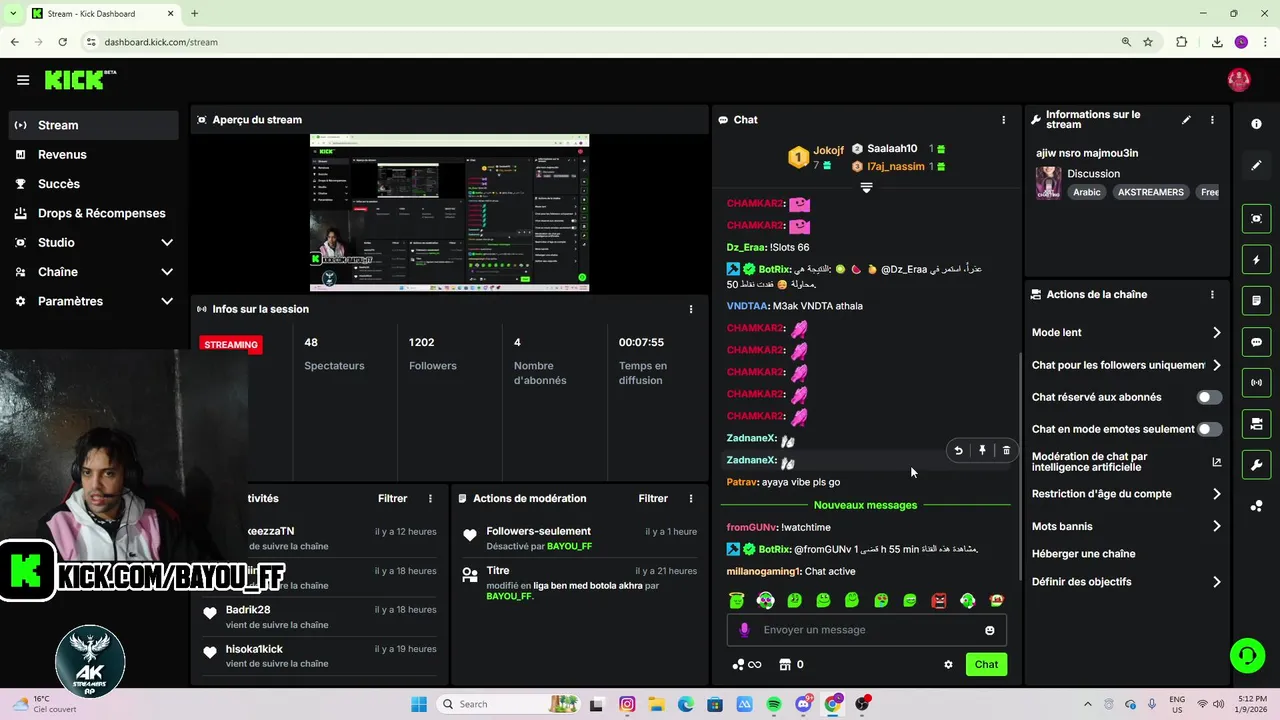The height and width of the screenshot is (720, 1280).
Task: Click the stream preview thumbnail
Action: tap(449, 213)
